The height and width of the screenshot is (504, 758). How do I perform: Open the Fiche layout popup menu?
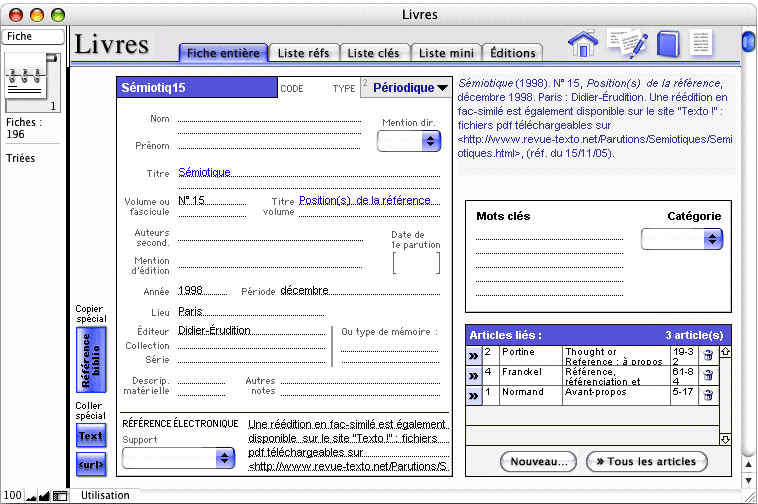(x=33, y=37)
